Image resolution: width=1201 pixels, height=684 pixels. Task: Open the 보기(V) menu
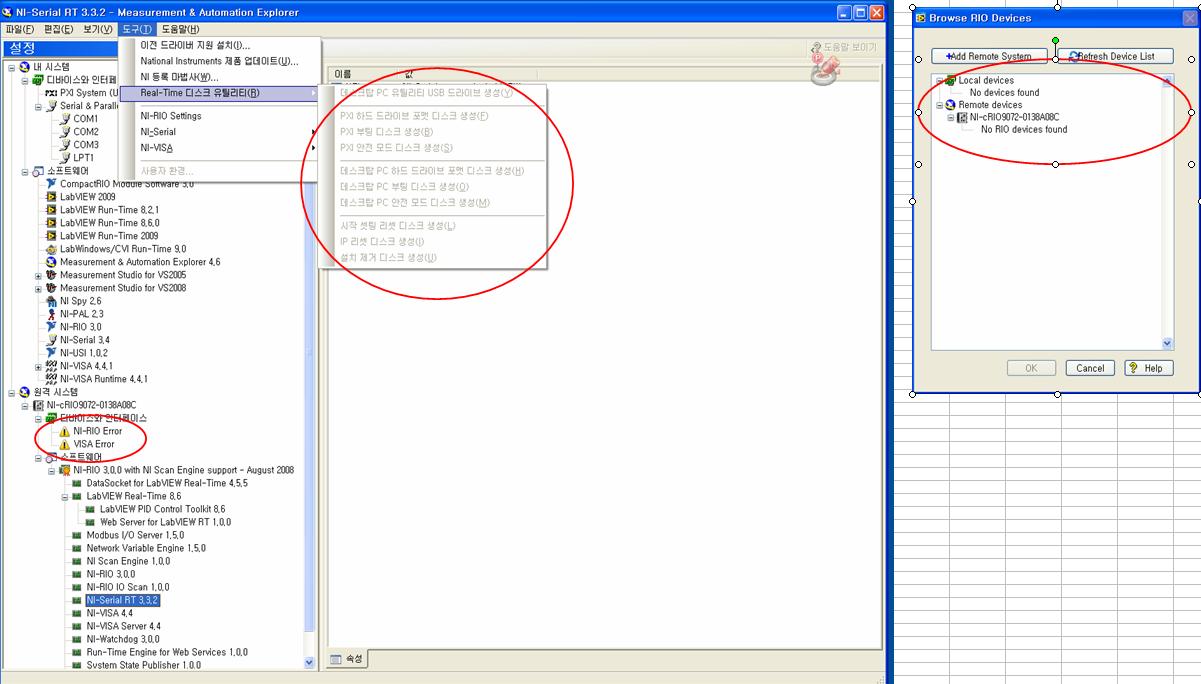click(97, 29)
